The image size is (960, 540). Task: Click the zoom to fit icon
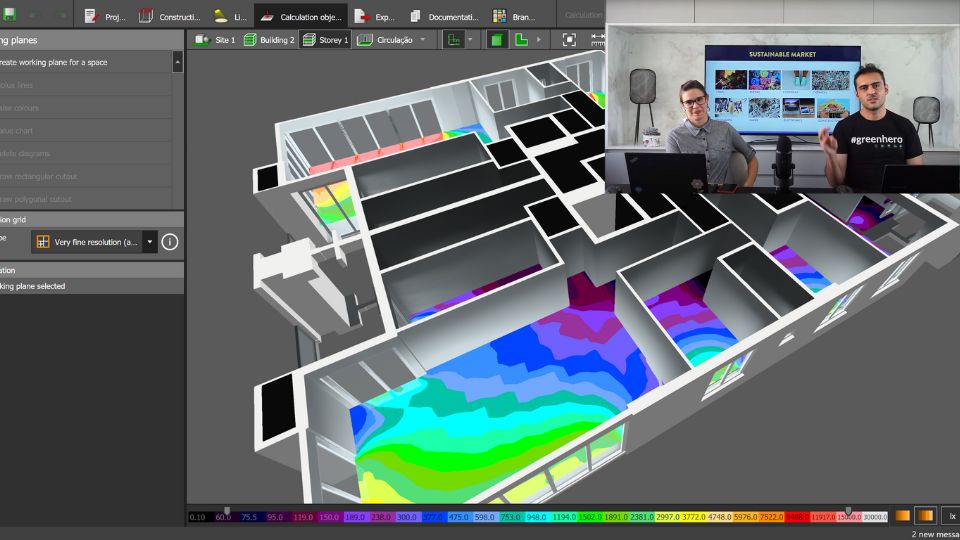coord(569,40)
